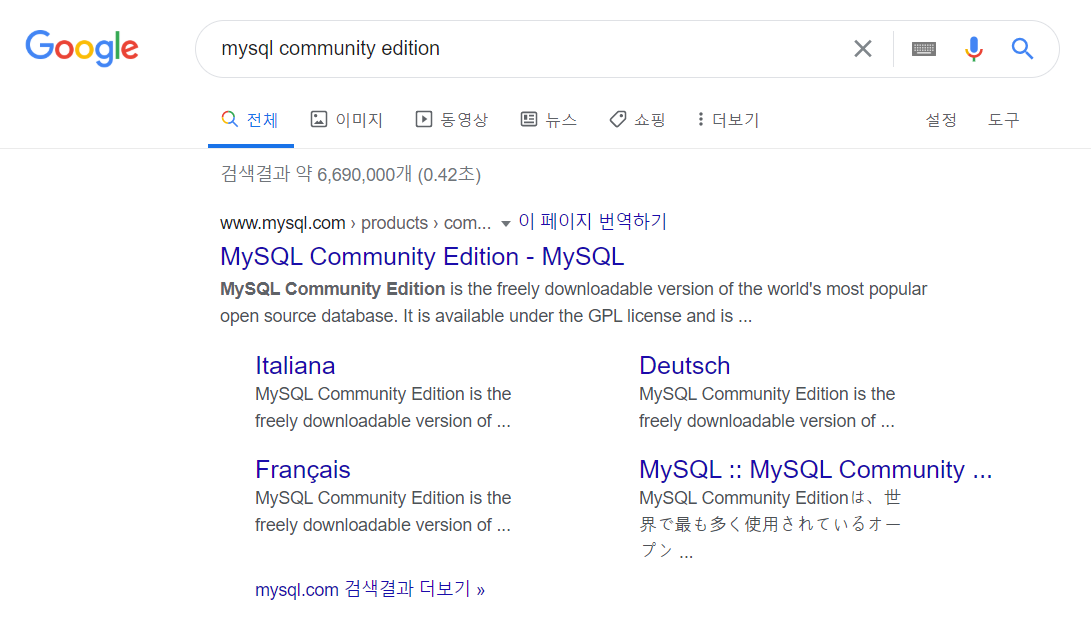Switch to the 동영상 tab

click(x=452, y=120)
